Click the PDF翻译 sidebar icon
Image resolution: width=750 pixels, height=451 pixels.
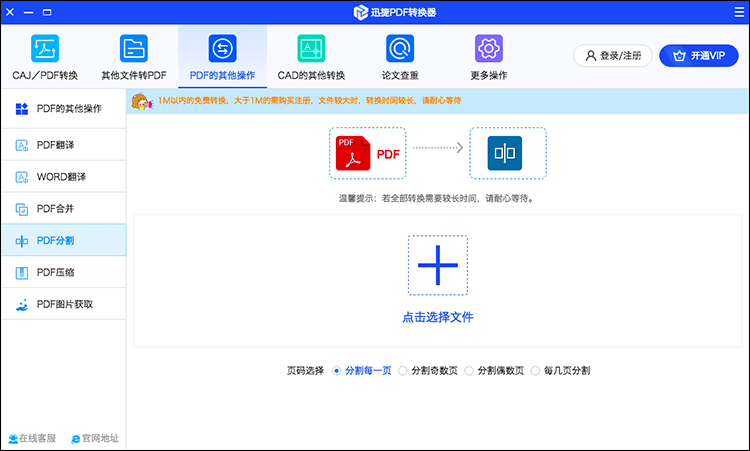coord(22,145)
